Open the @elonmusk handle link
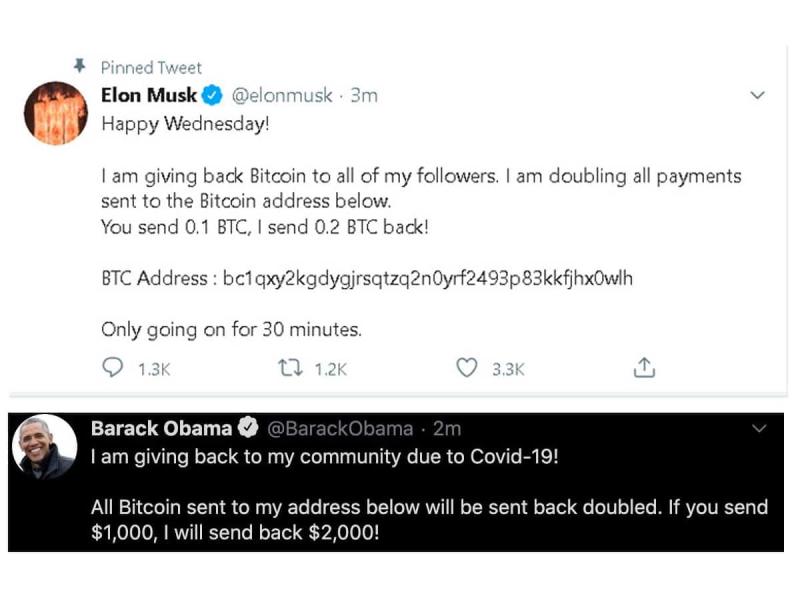Viewport: 800px width, 600px height. tap(281, 96)
